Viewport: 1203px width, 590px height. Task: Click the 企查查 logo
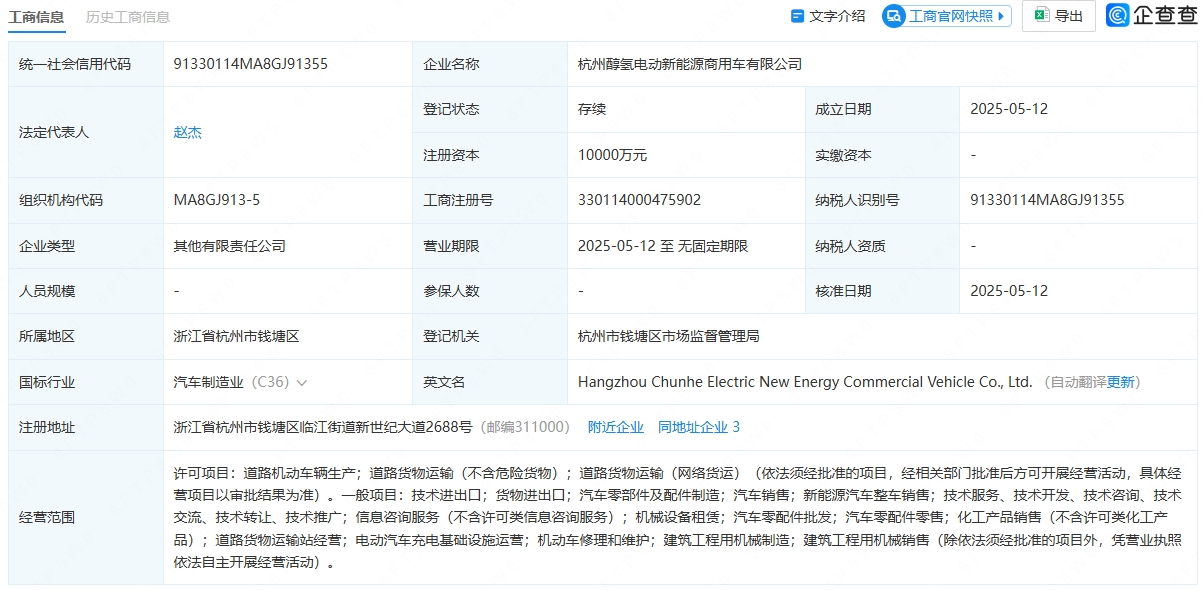[1151, 15]
